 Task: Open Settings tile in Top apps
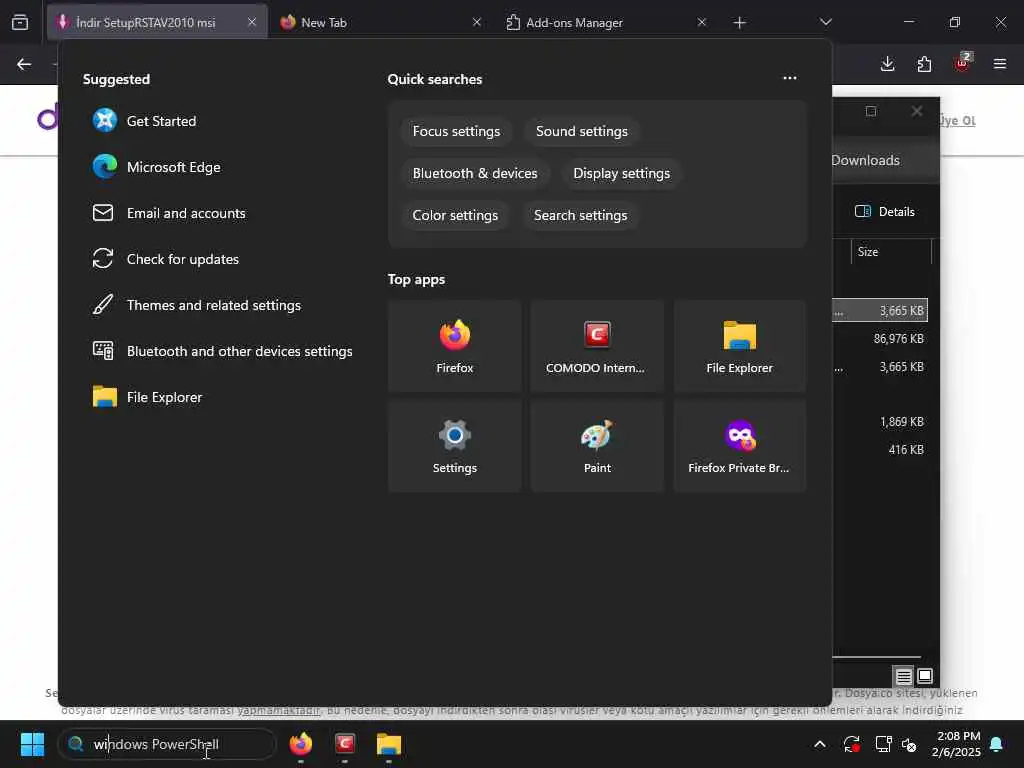pyautogui.click(x=455, y=446)
